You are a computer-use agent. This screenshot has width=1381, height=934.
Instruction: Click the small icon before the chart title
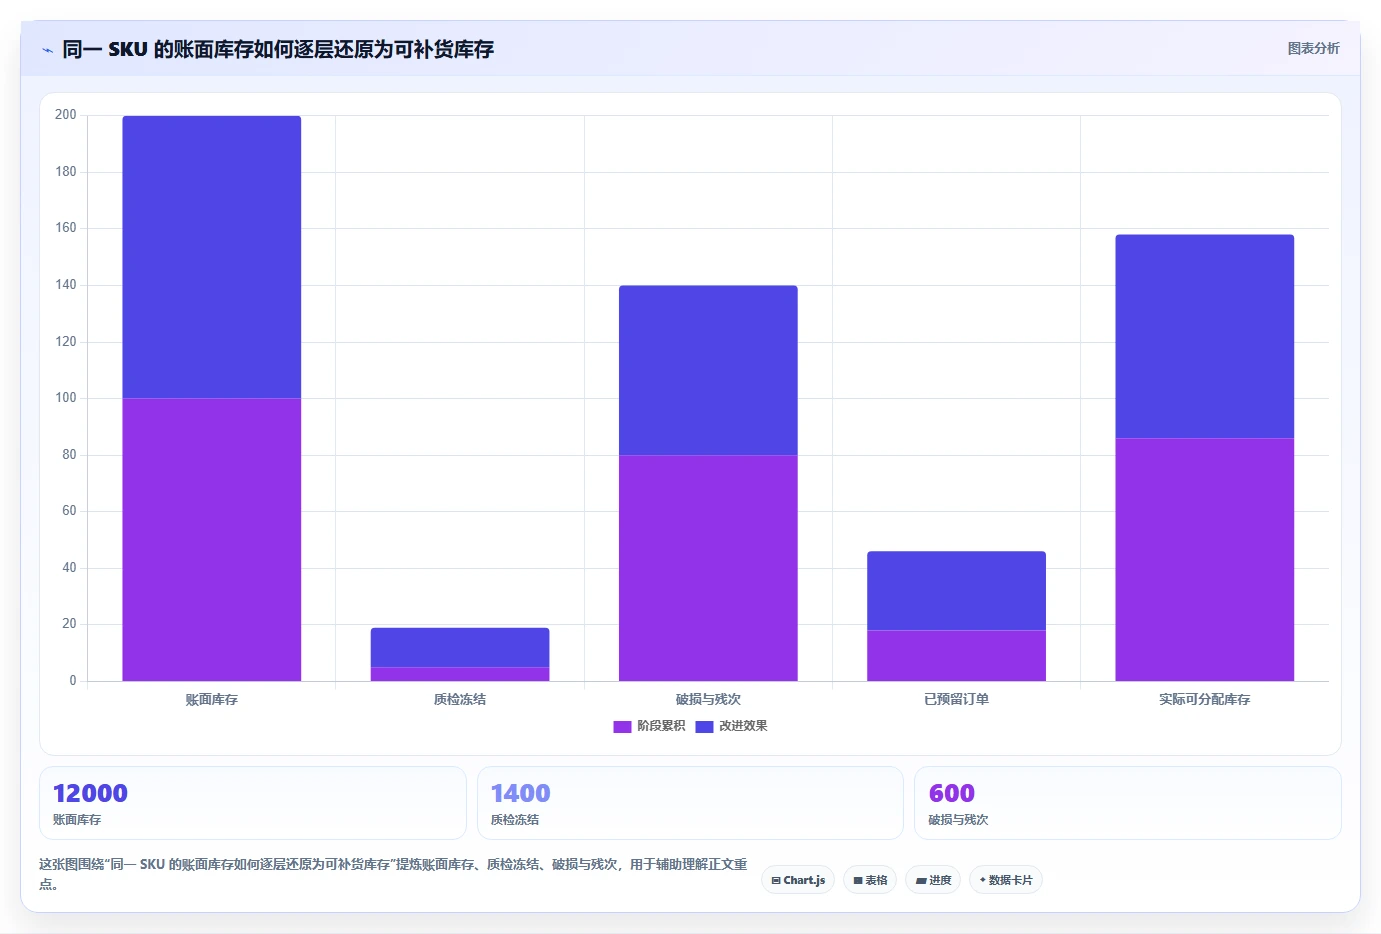[47, 50]
